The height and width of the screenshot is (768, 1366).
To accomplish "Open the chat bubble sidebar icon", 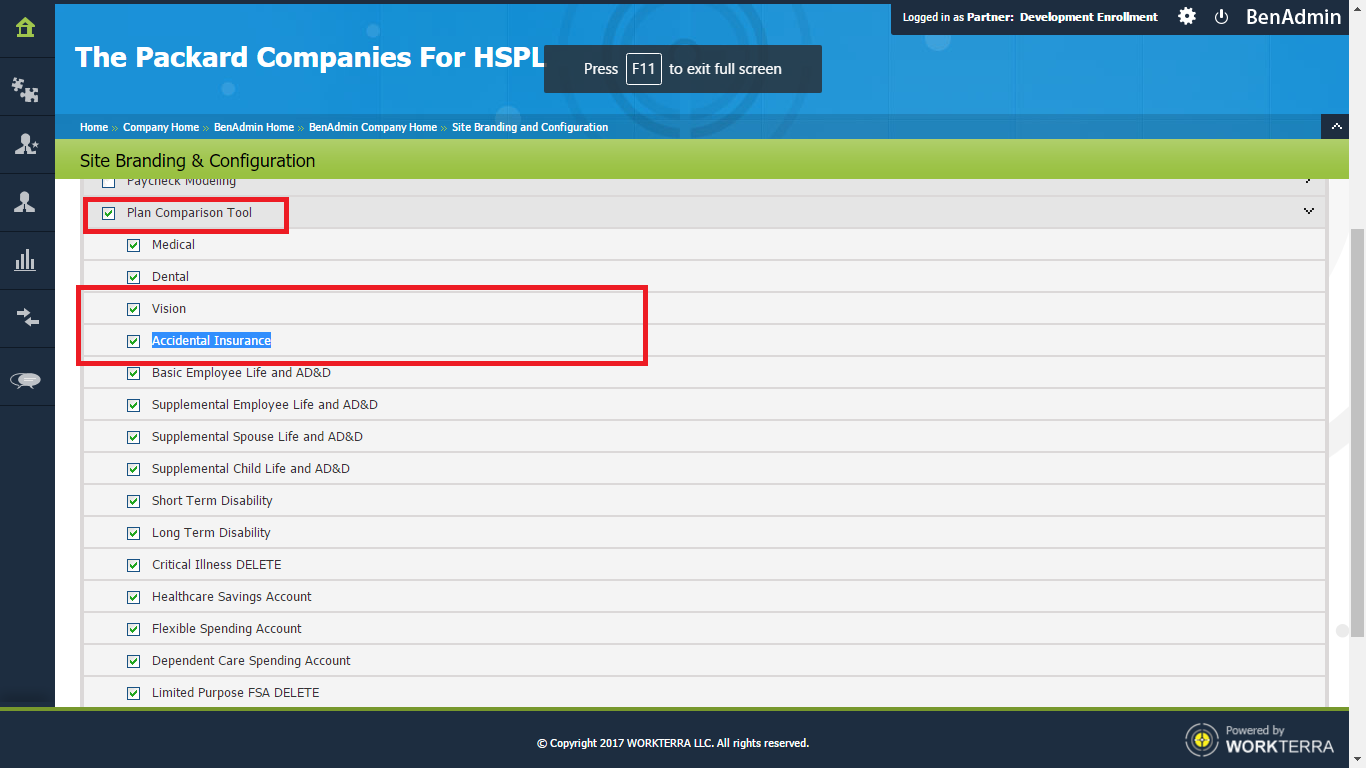I will coord(26,380).
